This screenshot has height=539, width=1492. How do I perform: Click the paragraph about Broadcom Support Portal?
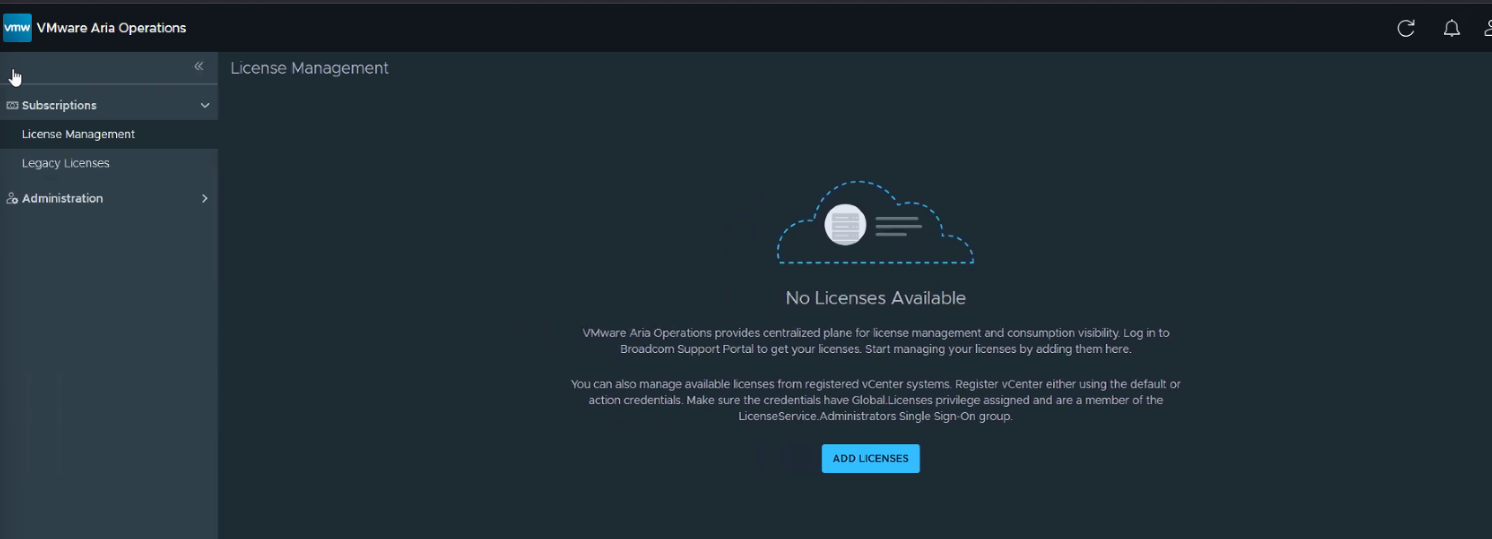pos(876,341)
